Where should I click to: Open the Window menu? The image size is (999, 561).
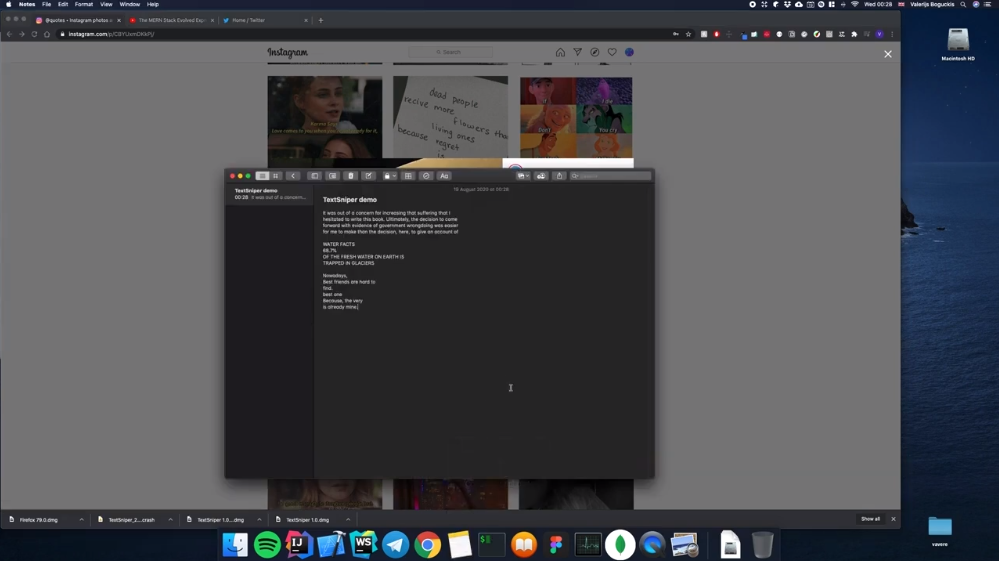(x=129, y=4)
